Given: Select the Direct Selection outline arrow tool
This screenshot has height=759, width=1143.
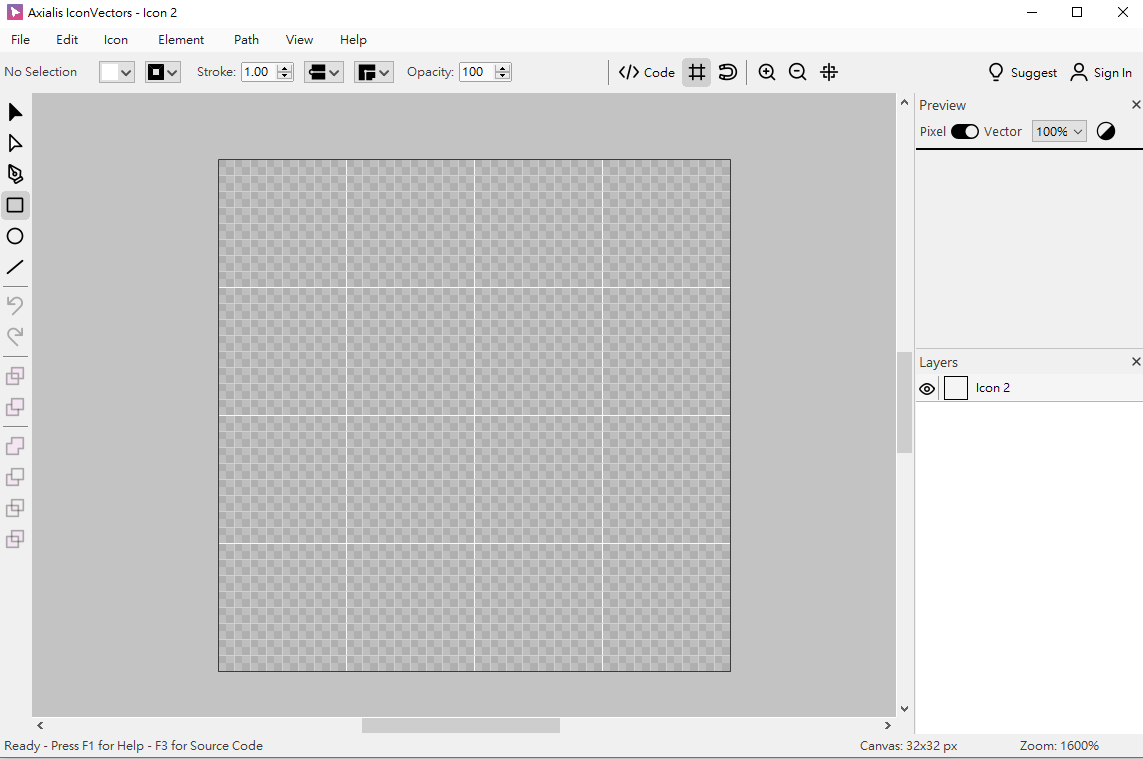Looking at the screenshot, I should click(x=15, y=143).
